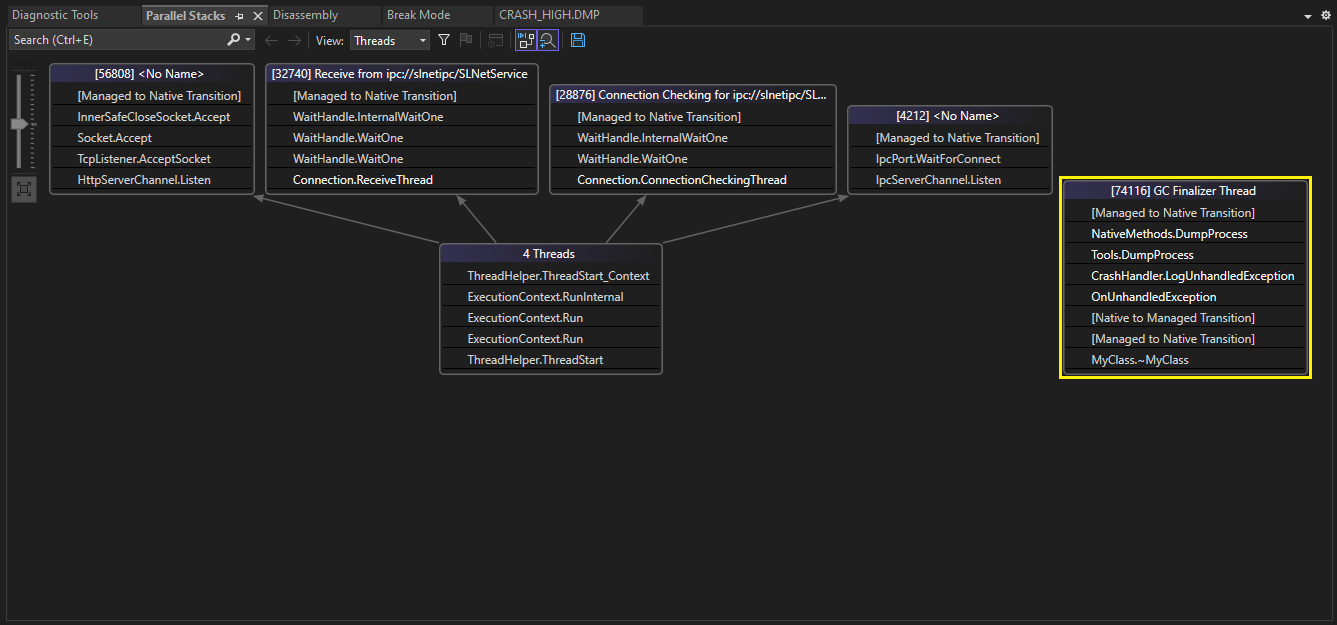Select thread header [28876] Connection Checking
The height and width of the screenshot is (625, 1337).
(692, 95)
